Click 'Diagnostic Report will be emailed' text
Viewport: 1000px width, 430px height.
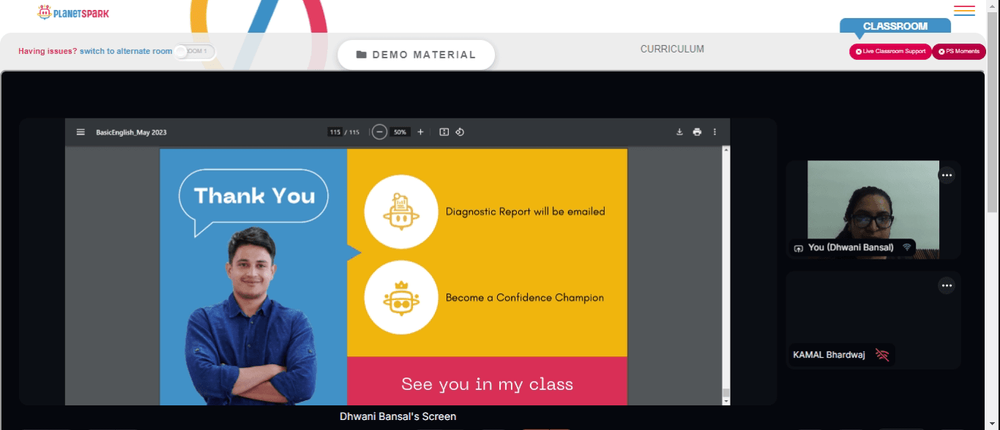(526, 211)
